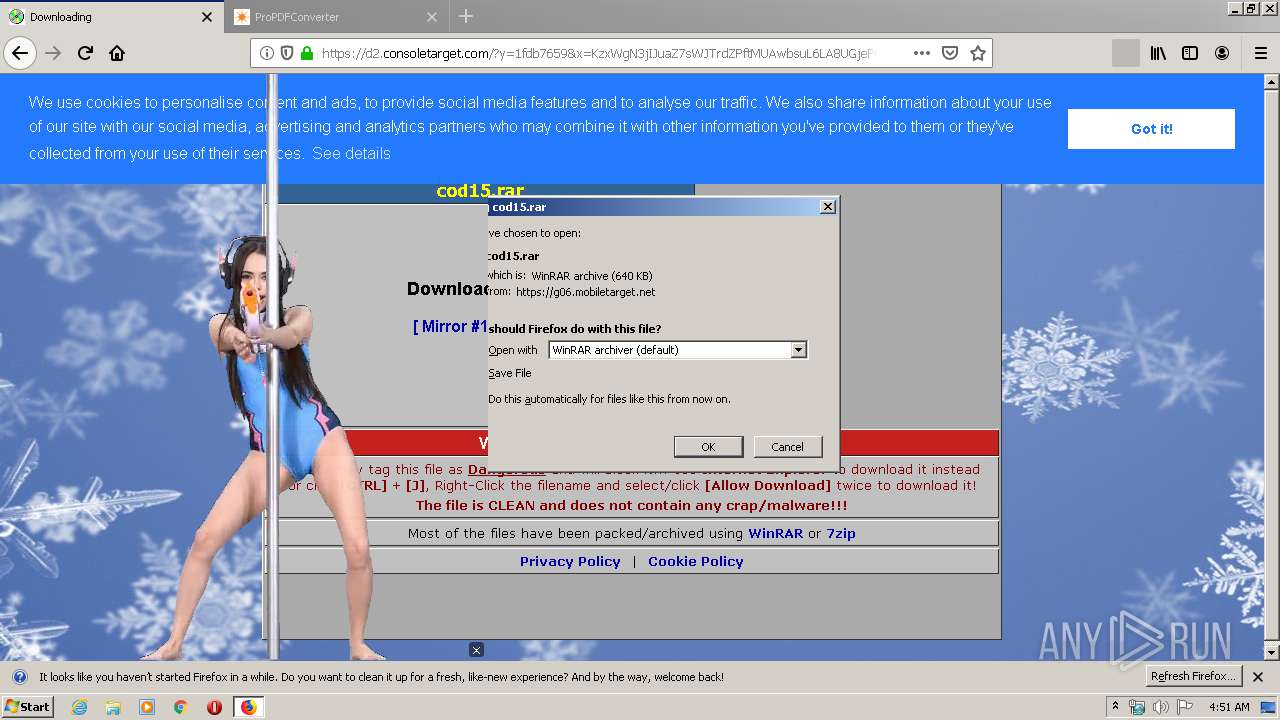The image size is (1280, 720).
Task: Open the Windows Start menu
Action: pyautogui.click(x=27, y=706)
